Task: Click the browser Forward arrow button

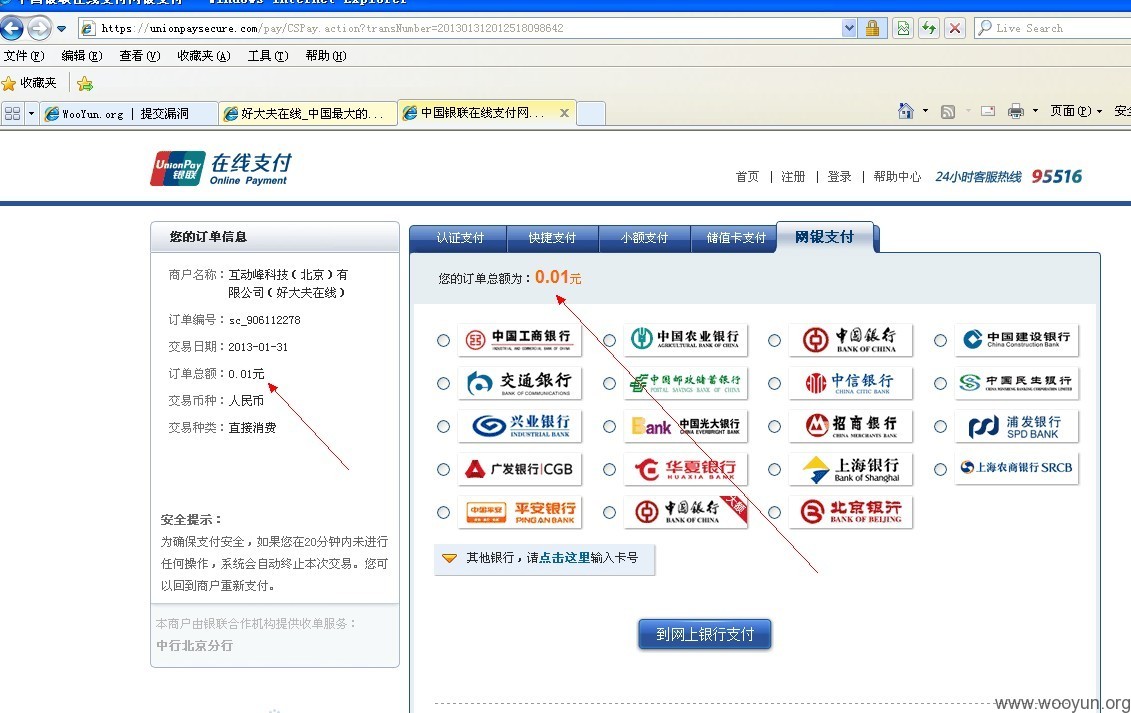Action: pyautogui.click(x=39, y=28)
